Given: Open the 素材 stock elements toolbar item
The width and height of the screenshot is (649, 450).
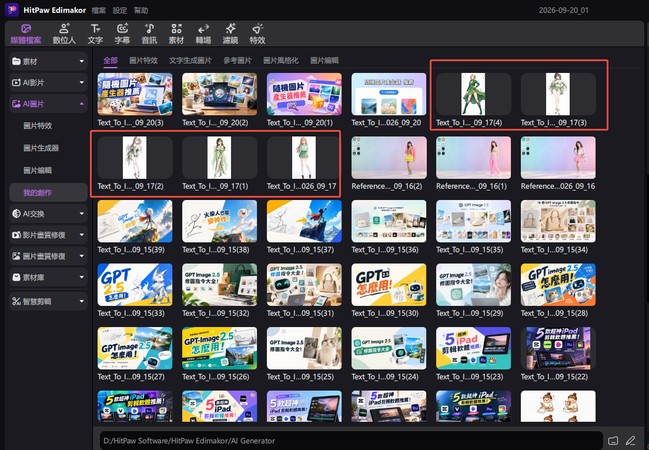Looking at the screenshot, I should pyautogui.click(x=176, y=34).
